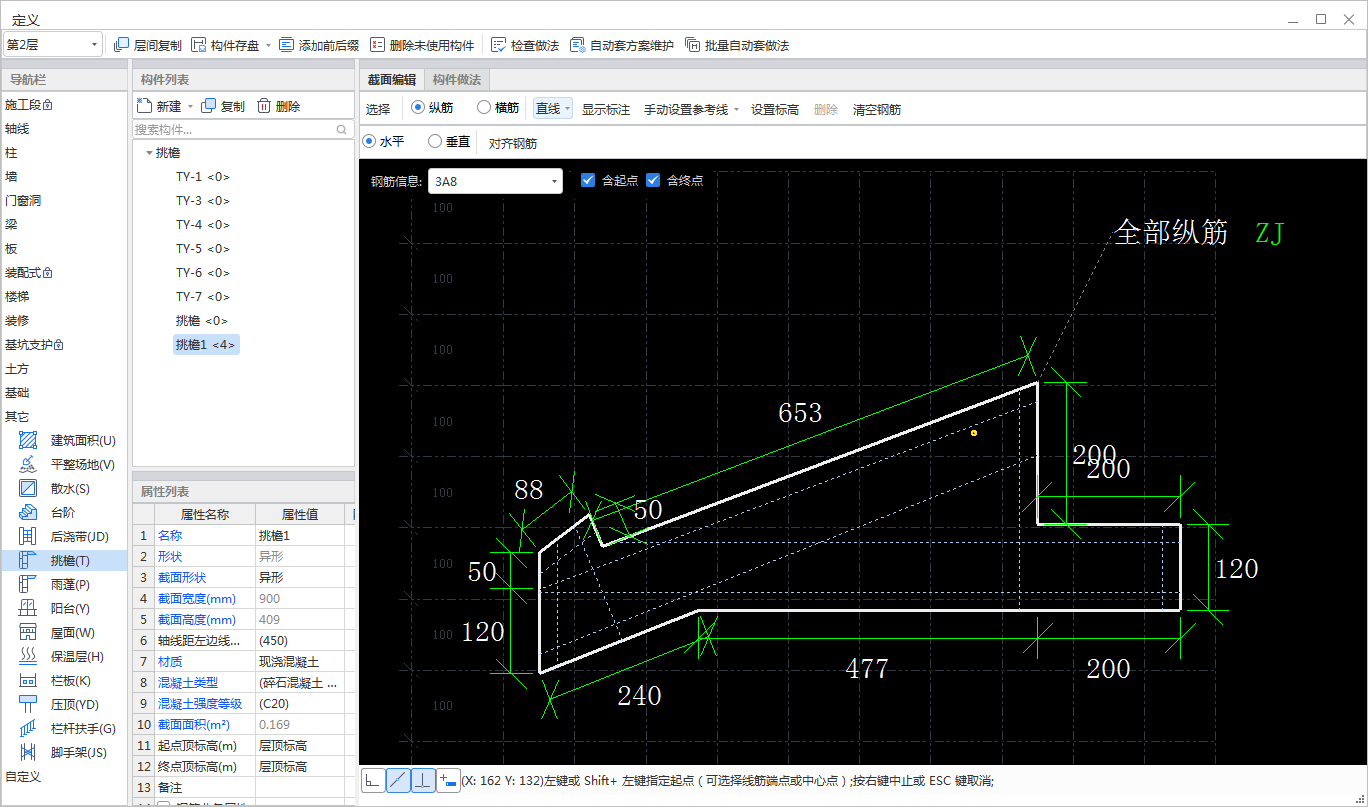This screenshot has height=807, width=1368.
Task: Select the 阳台(Y) icon
Action: pos(29,608)
